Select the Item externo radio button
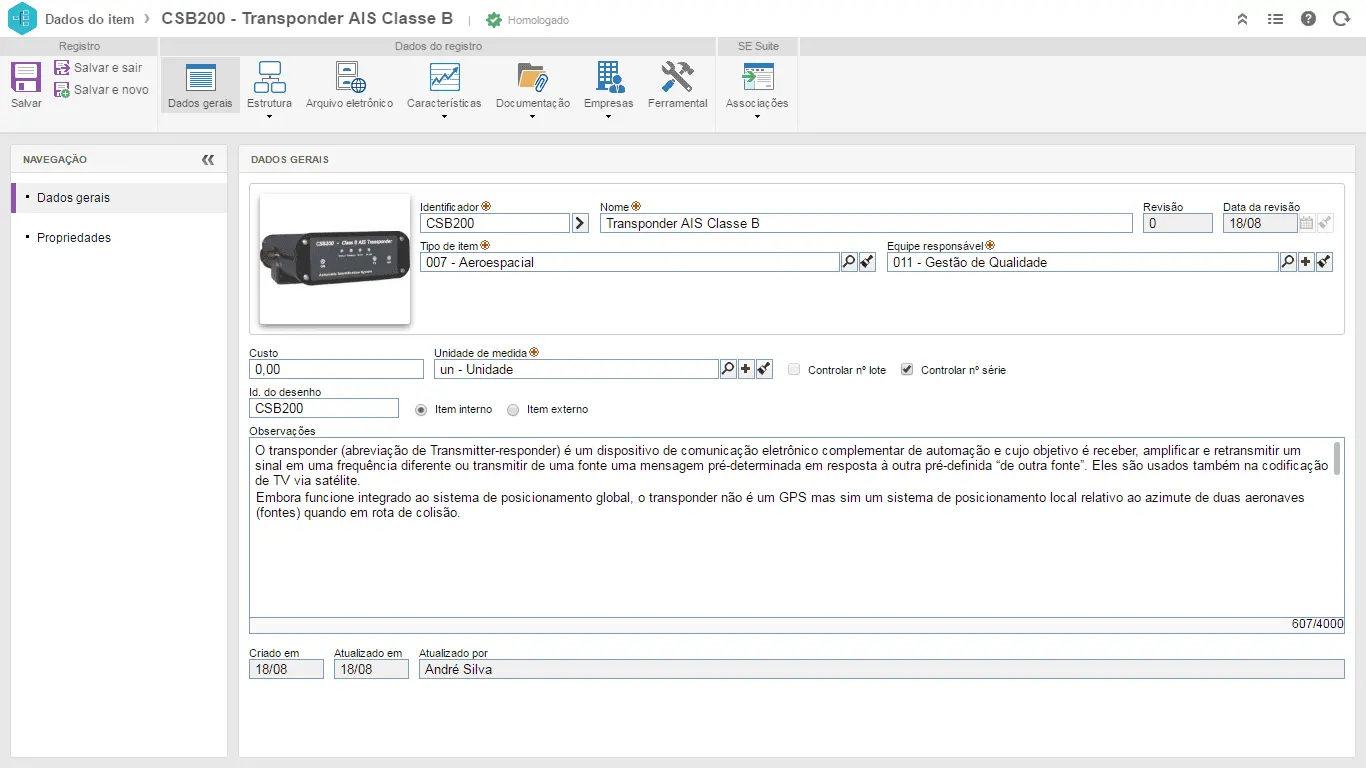The width and height of the screenshot is (1366, 768). [x=514, y=409]
